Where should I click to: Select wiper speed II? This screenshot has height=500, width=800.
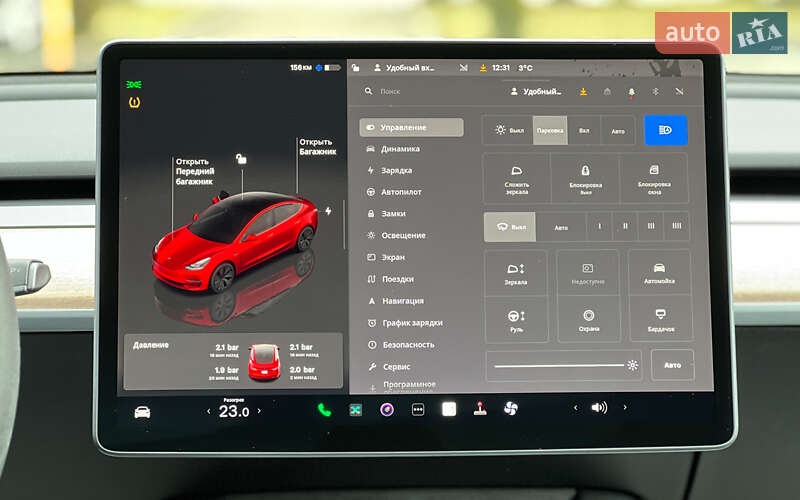tap(625, 226)
